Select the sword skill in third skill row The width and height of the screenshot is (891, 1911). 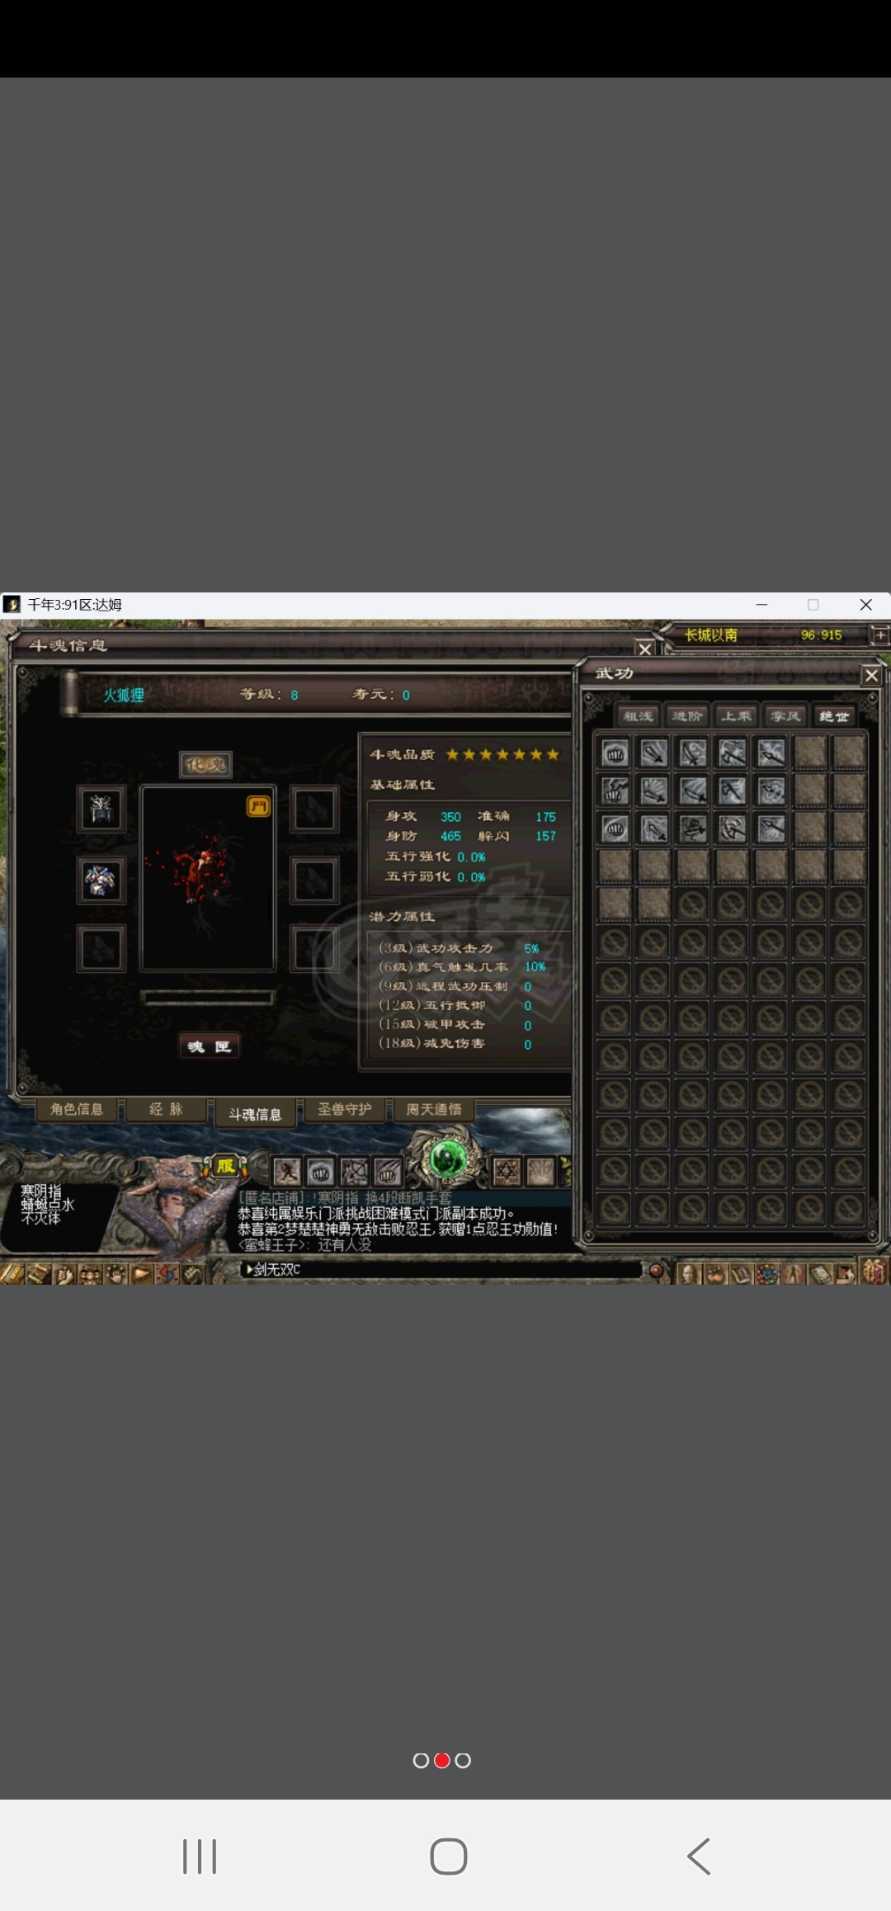[654, 828]
